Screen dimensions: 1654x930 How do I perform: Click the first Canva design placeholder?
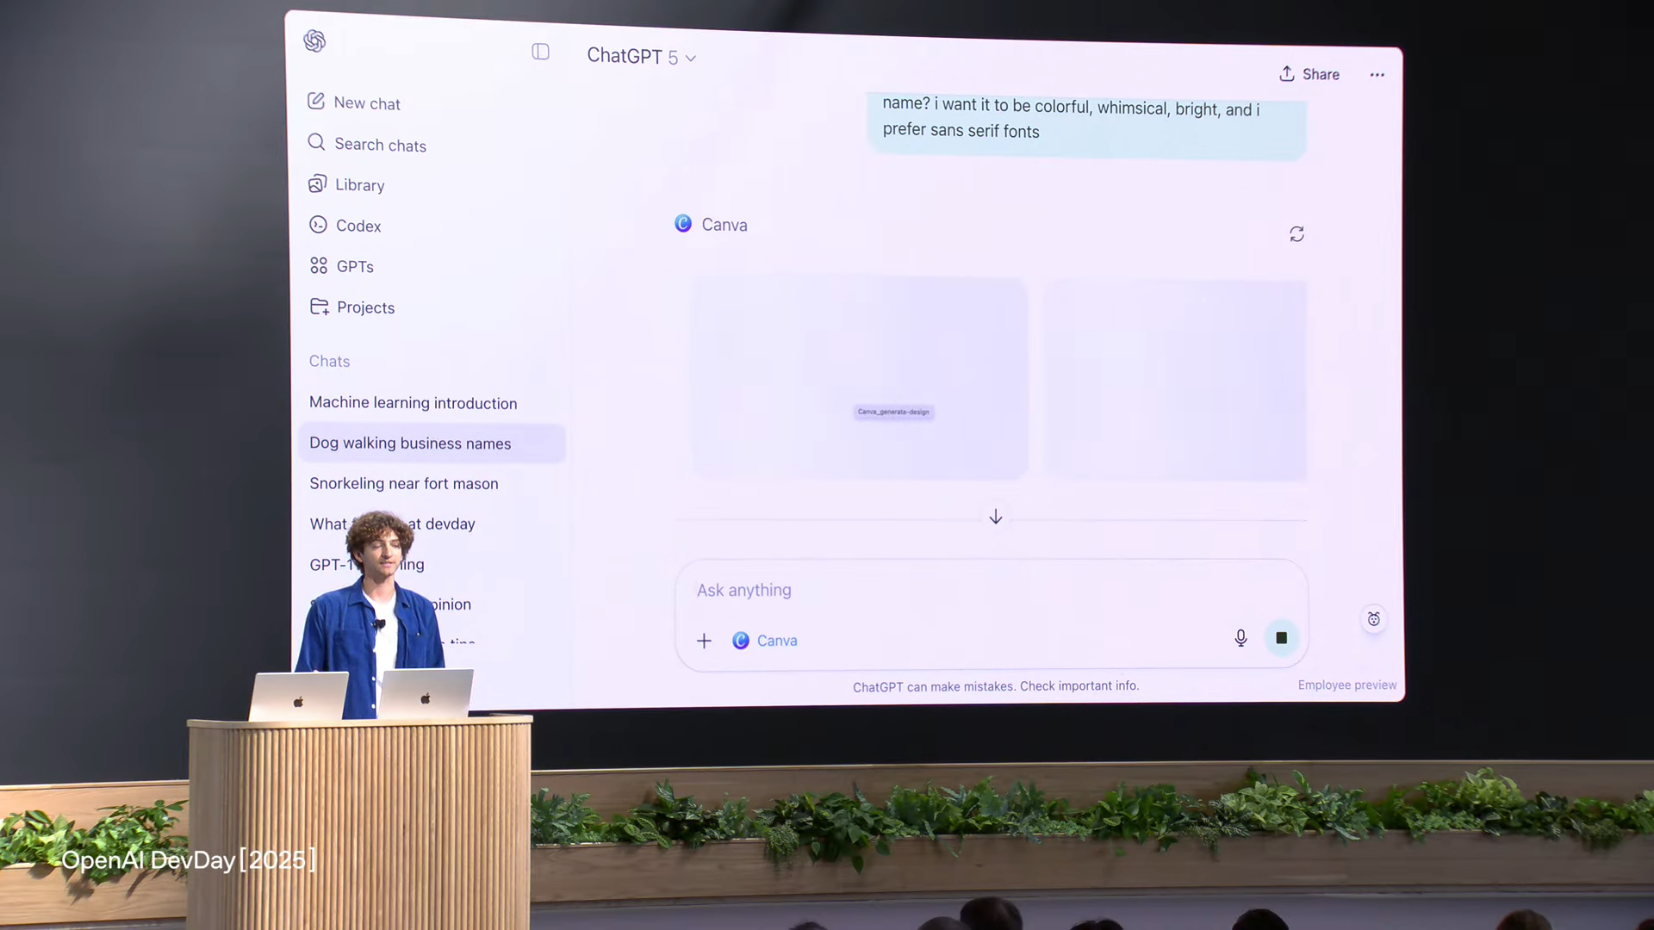click(860, 378)
